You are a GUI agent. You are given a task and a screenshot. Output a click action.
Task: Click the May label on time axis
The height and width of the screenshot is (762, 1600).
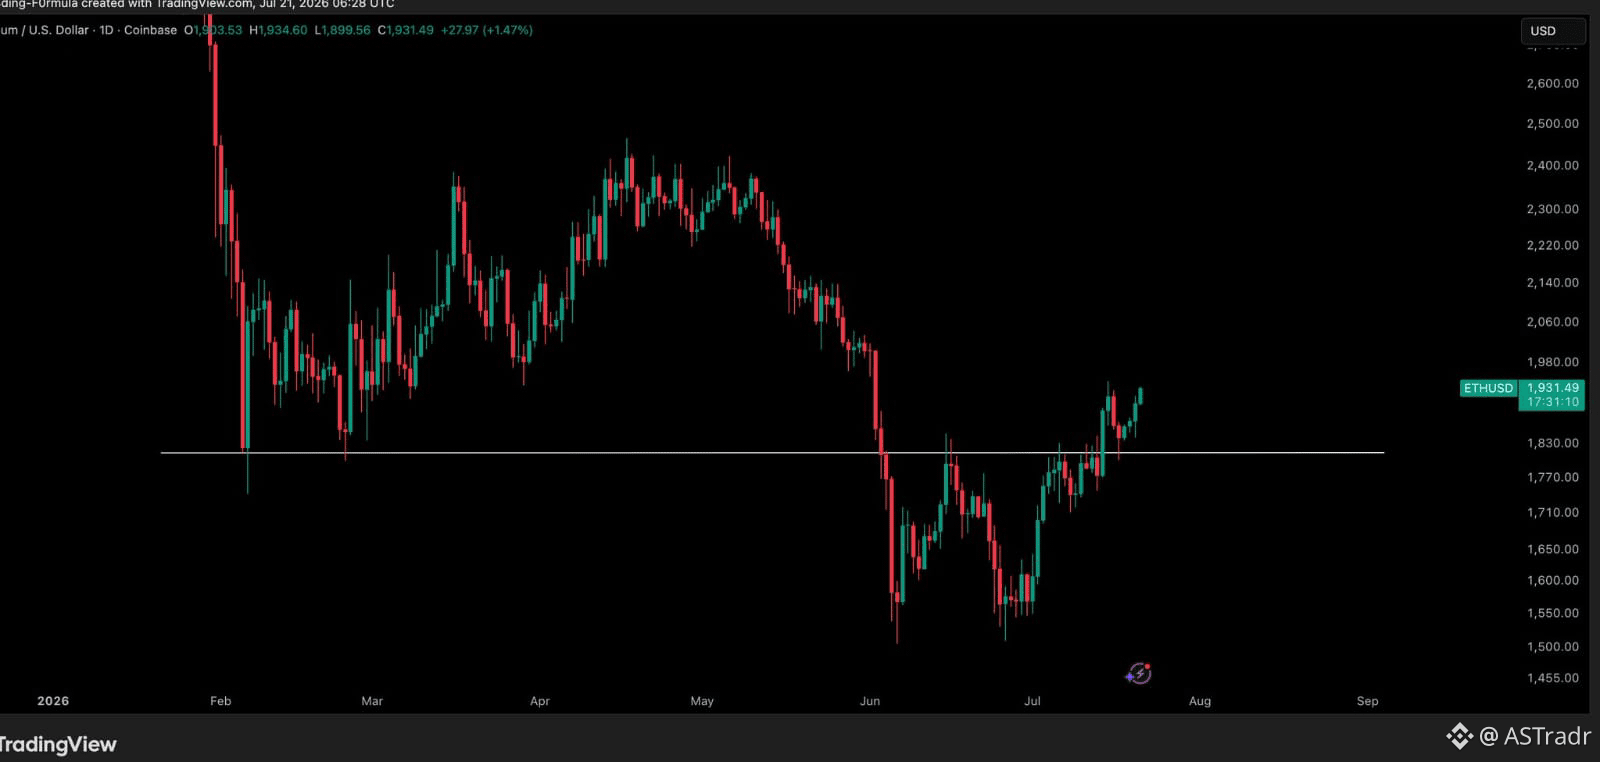coord(702,701)
